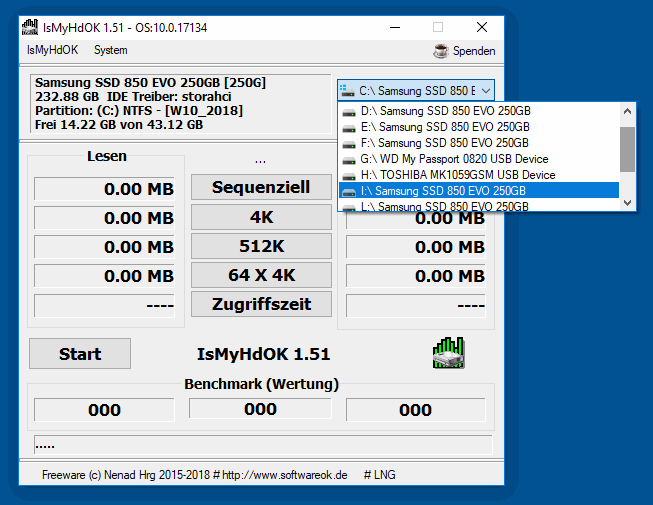Close the IsMyHdOK window

pos(482,27)
